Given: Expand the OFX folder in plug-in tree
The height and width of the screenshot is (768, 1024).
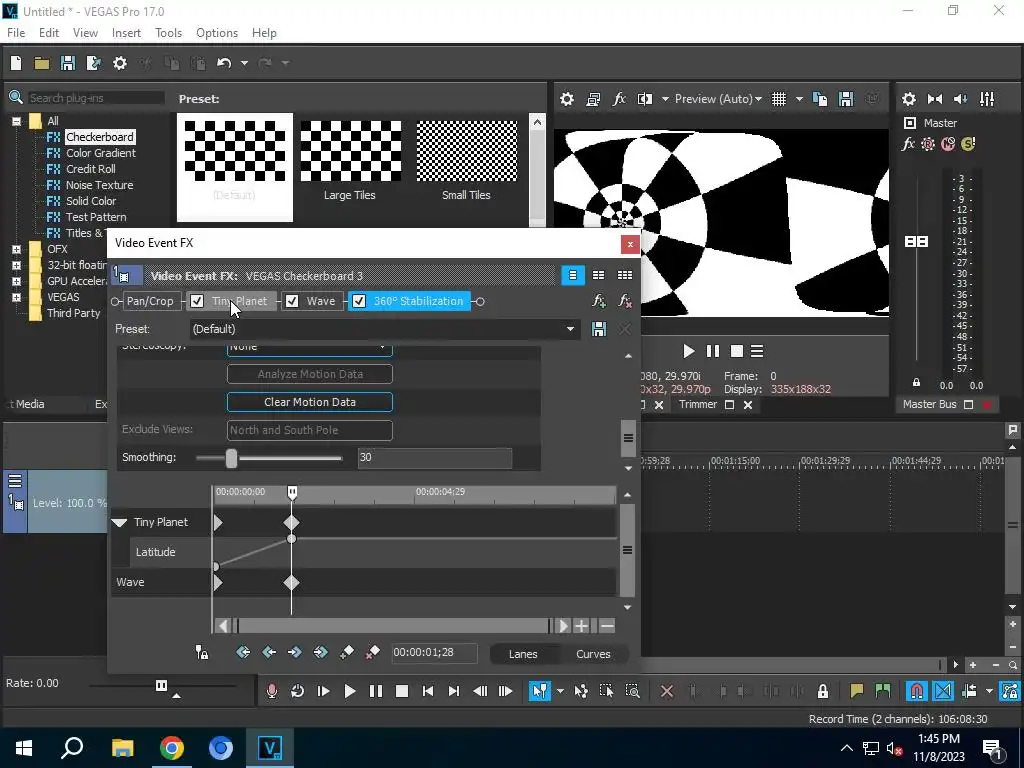Looking at the screenshot, I should tap(16, 249).
